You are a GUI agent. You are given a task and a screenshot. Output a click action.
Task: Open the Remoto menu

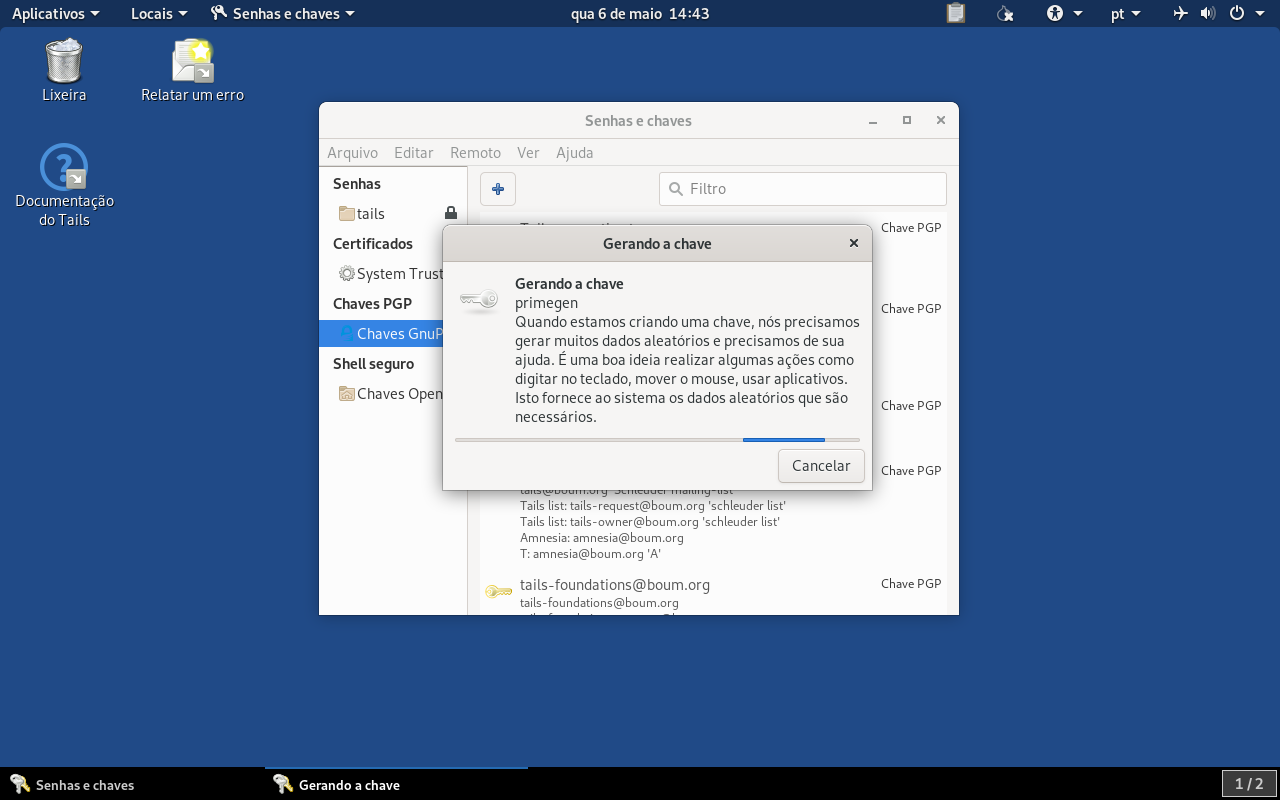point(475,153)
